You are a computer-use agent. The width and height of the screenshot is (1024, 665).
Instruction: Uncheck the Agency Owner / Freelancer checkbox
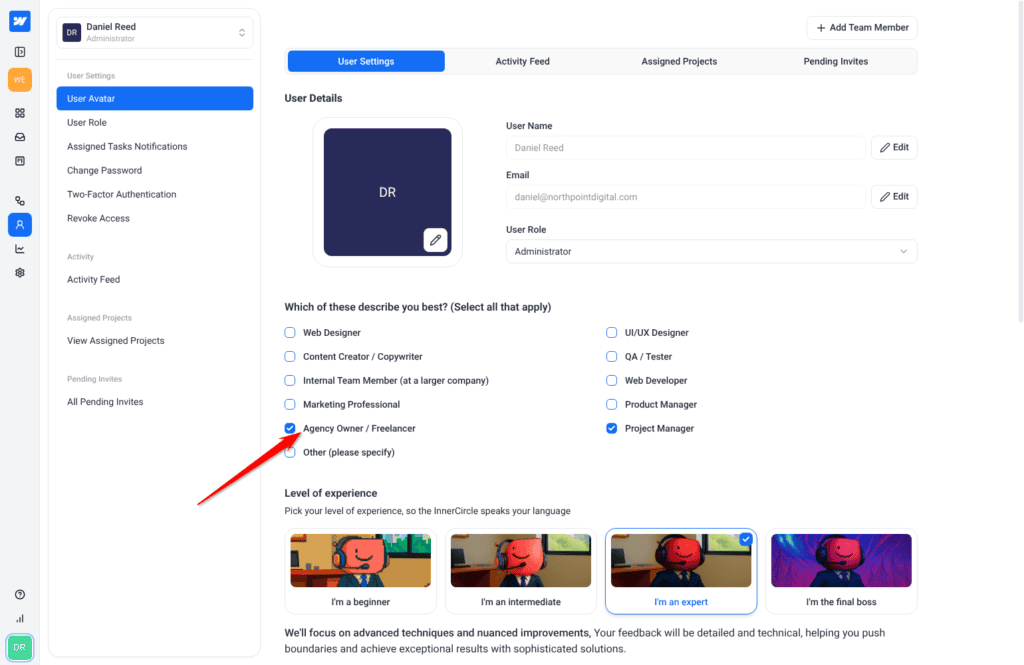pos(290,429)
